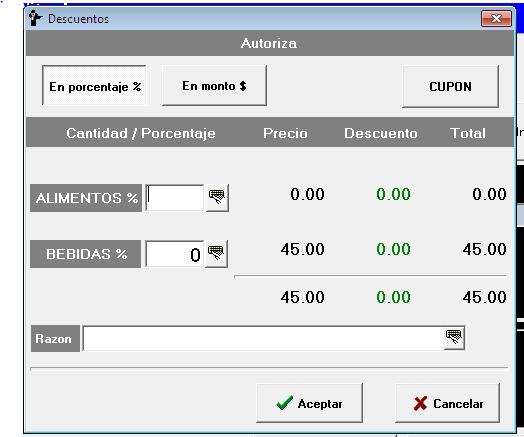Open on-screen keyboard for Razon field
The height and width of the screenshot is (437, 524).
pos(454,338)
